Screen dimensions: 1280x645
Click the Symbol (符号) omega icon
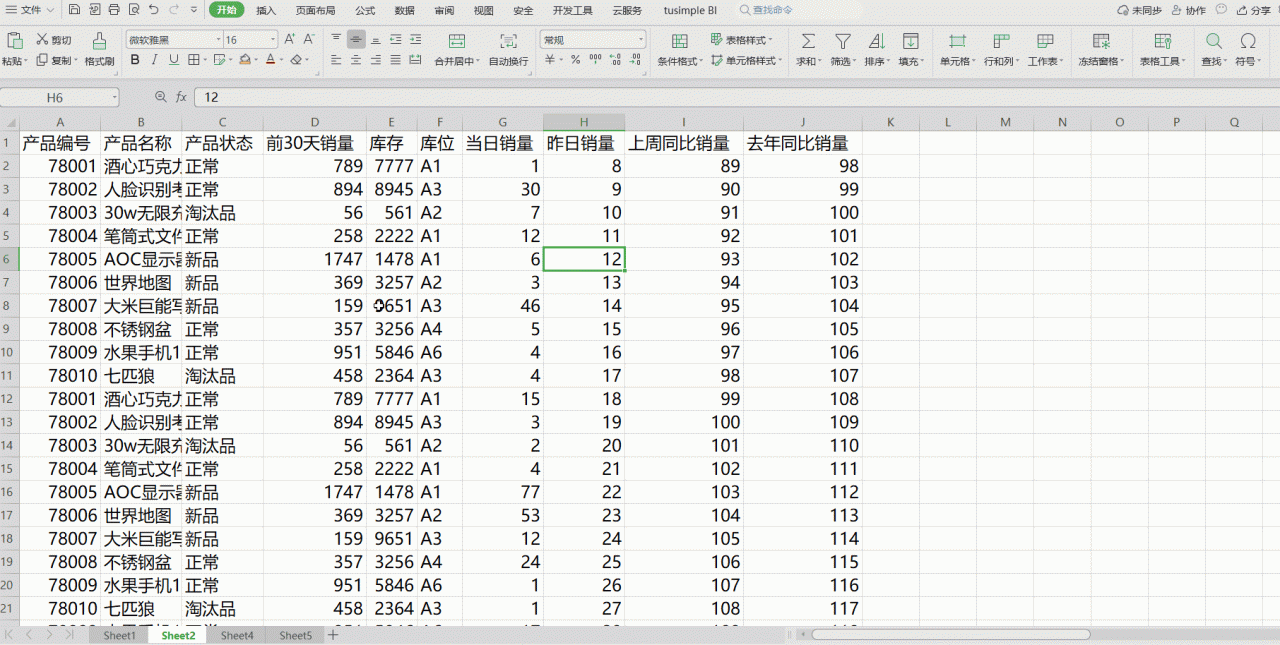[1247, 41]
